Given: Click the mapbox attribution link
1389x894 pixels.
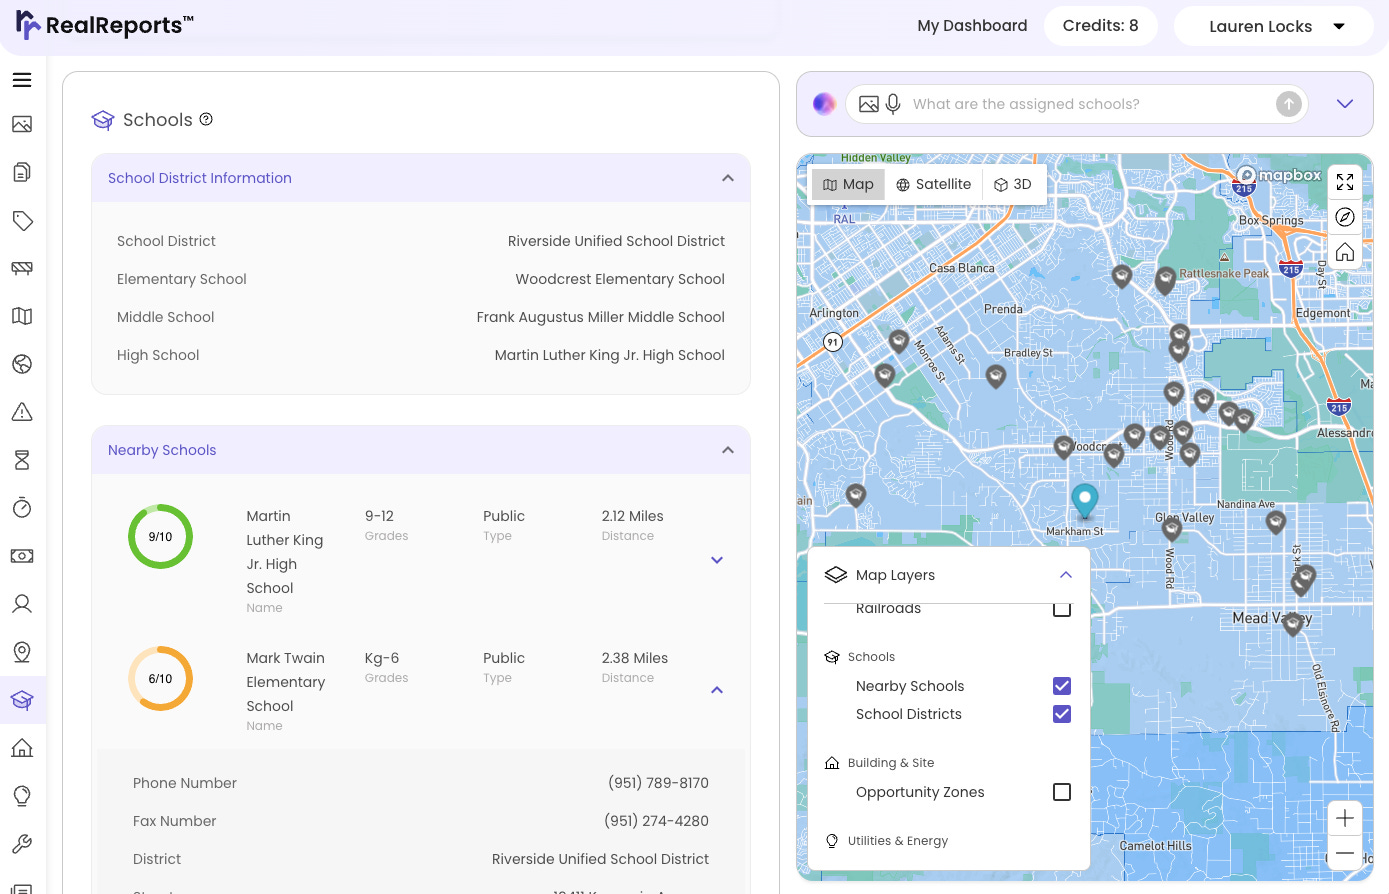Looking at the screenshot, I should [x=1280, y=175].
